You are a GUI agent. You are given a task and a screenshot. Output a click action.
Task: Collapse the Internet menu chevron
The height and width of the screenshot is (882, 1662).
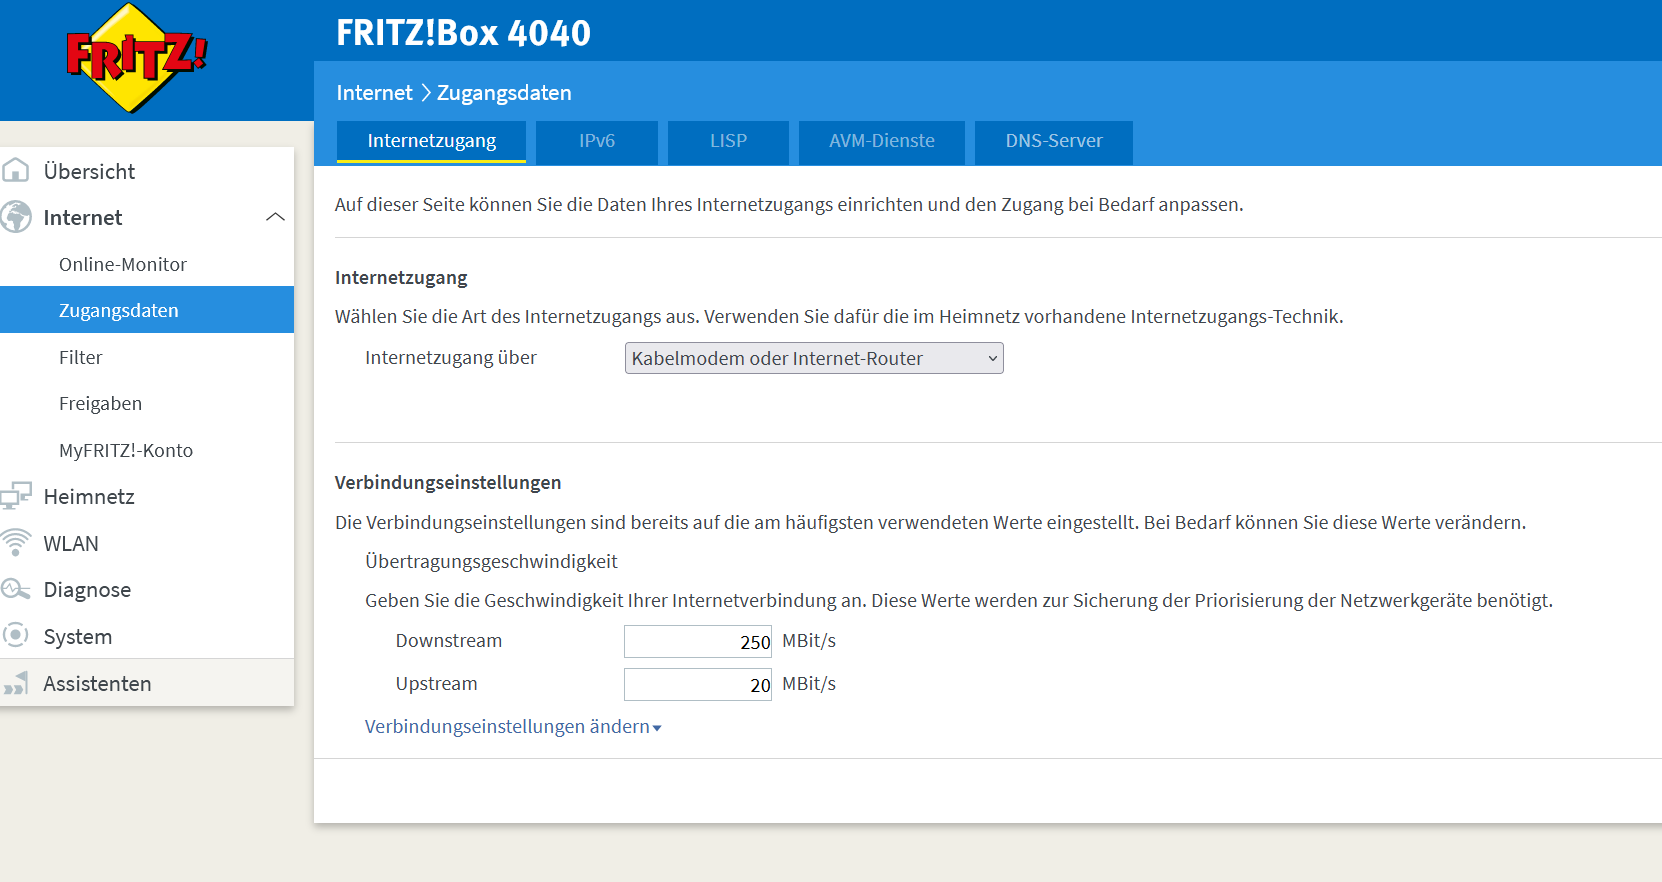[x=275, y=217]
